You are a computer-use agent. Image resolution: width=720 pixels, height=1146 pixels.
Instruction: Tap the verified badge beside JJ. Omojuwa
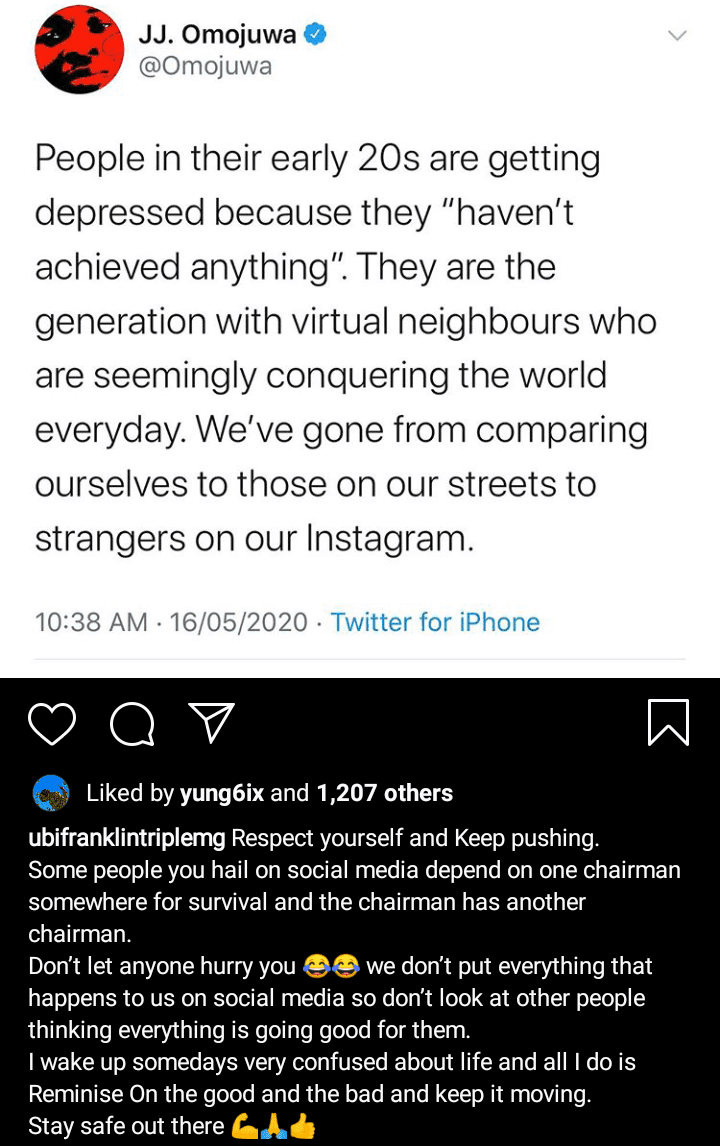click(316, 35)
